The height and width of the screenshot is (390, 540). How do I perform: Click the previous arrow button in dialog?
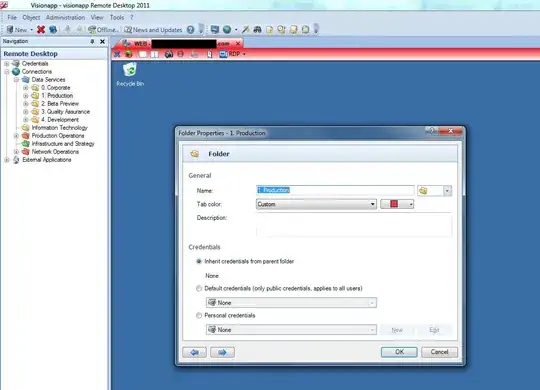pyautogui.click(x=195, y=352)
